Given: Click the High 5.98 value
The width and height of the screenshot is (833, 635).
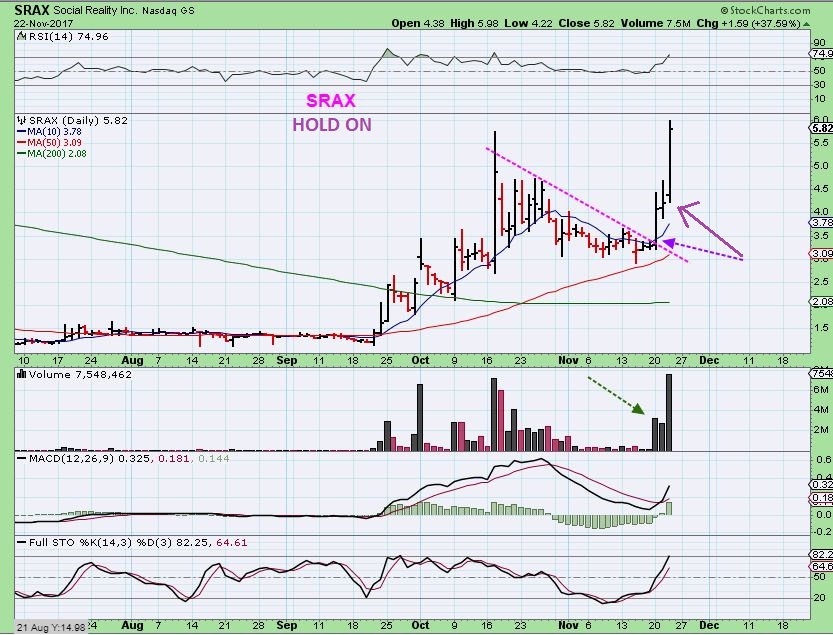Looking at the screenshot, I should [x=474, y=23].
